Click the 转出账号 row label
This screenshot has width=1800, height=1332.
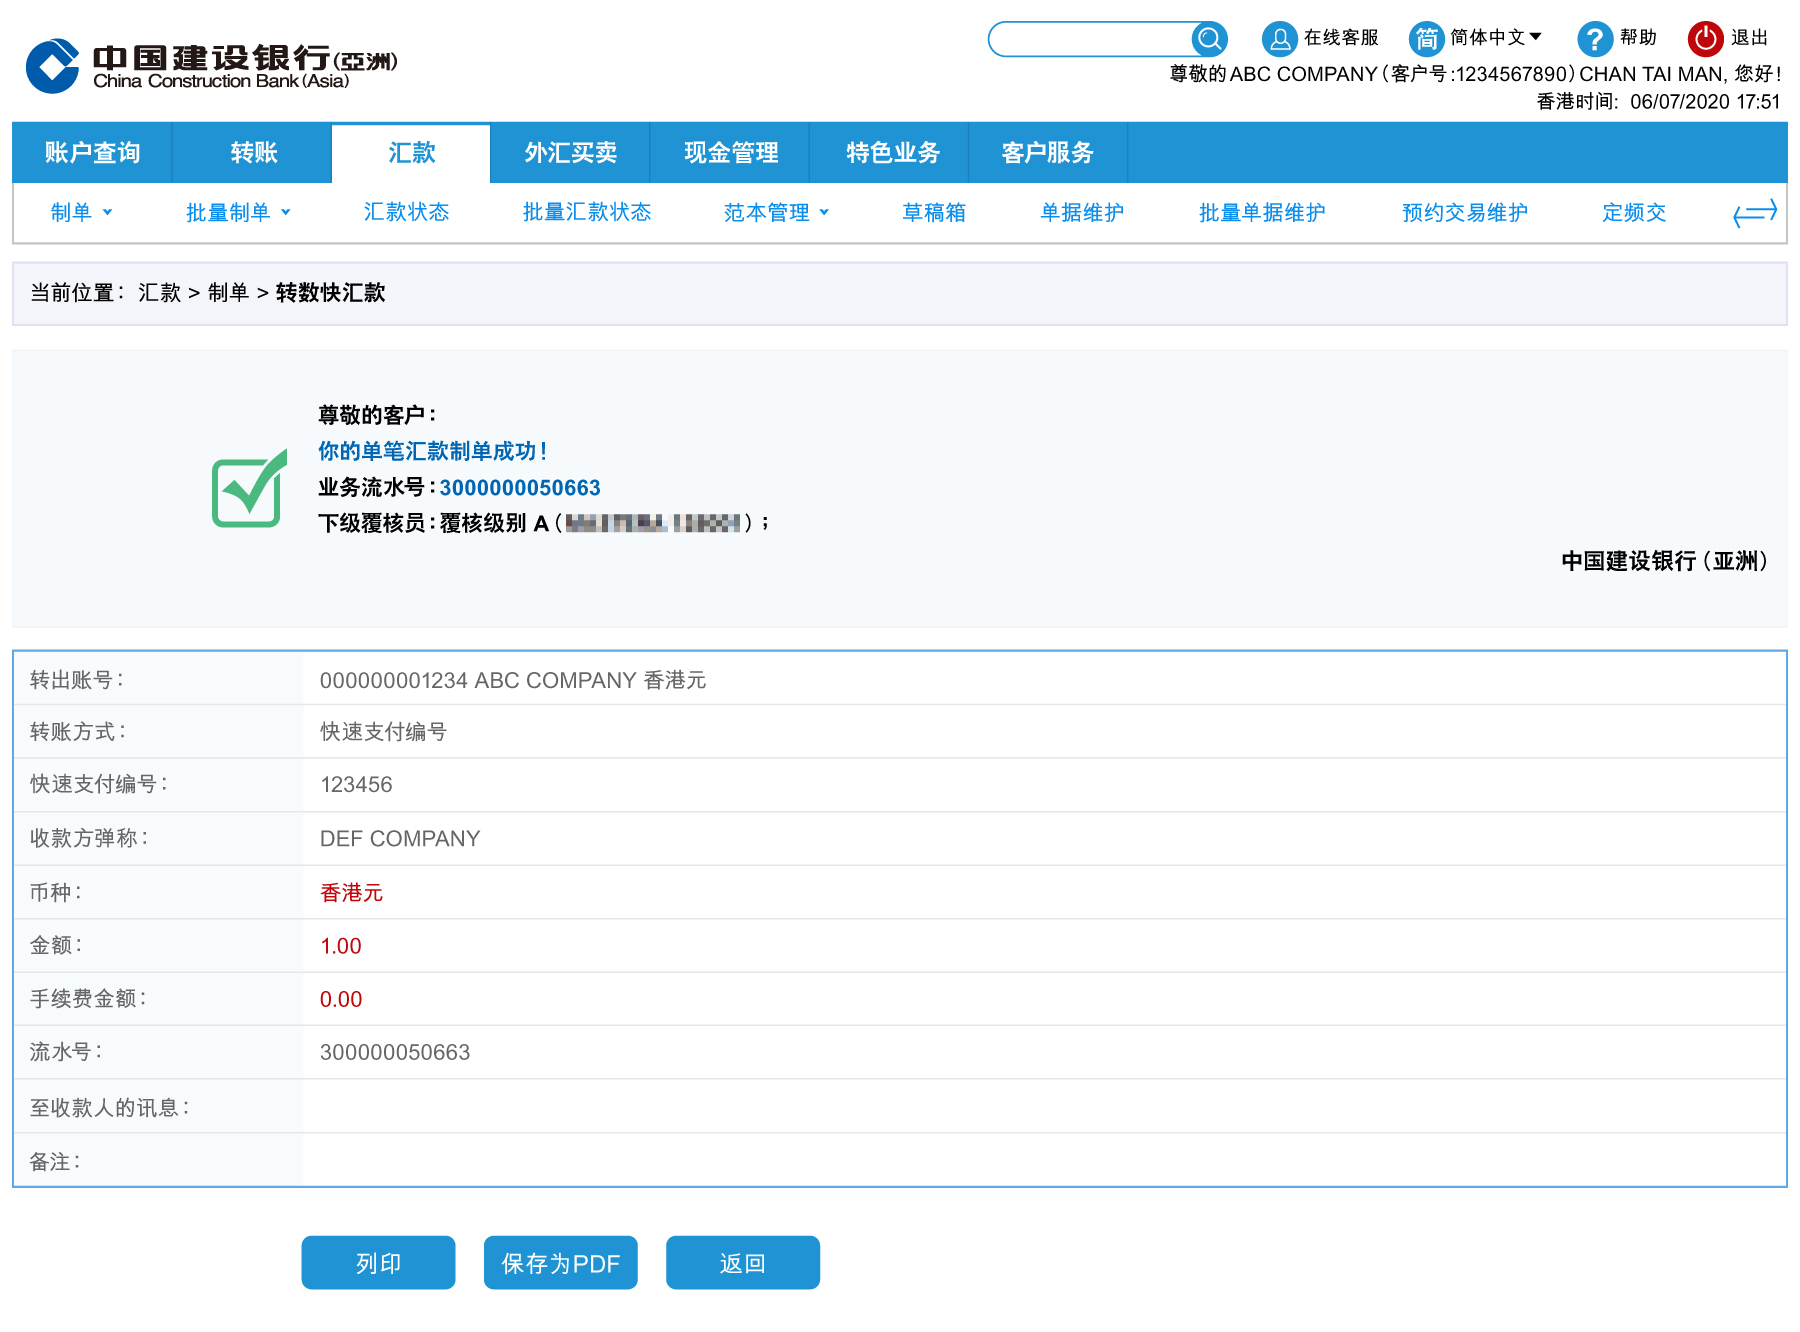coord(77,680)
